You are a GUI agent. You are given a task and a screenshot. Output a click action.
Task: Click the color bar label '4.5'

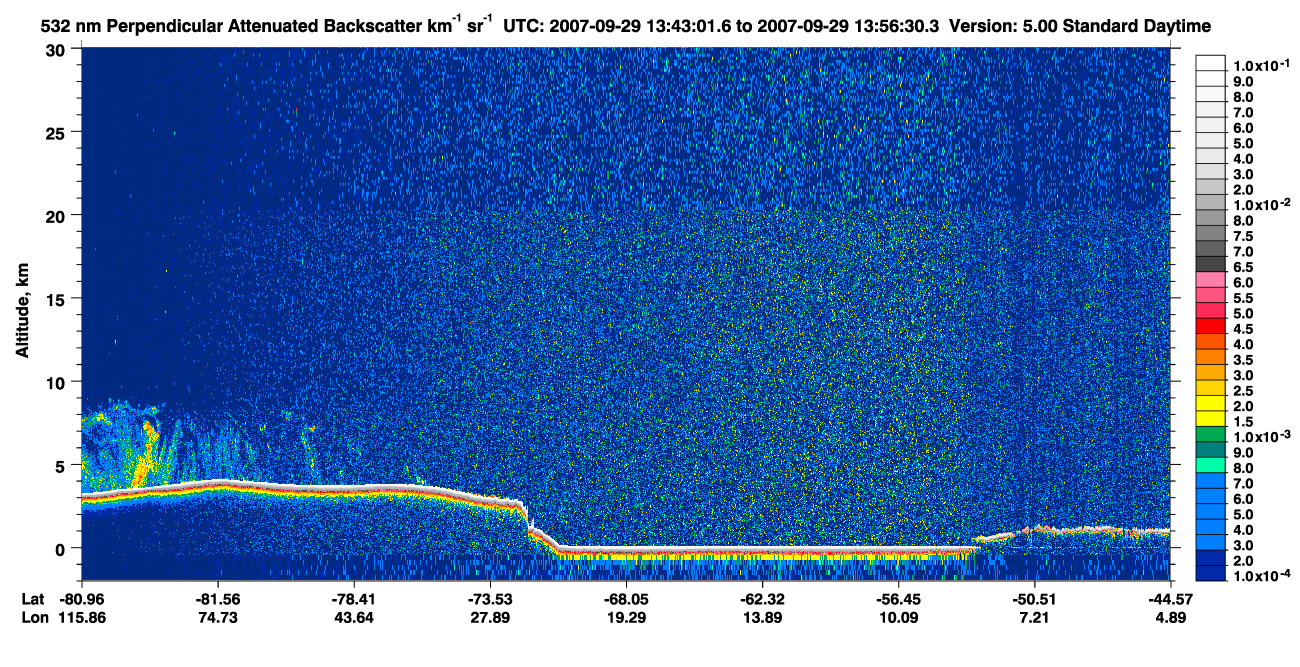tap(1243, 329)
